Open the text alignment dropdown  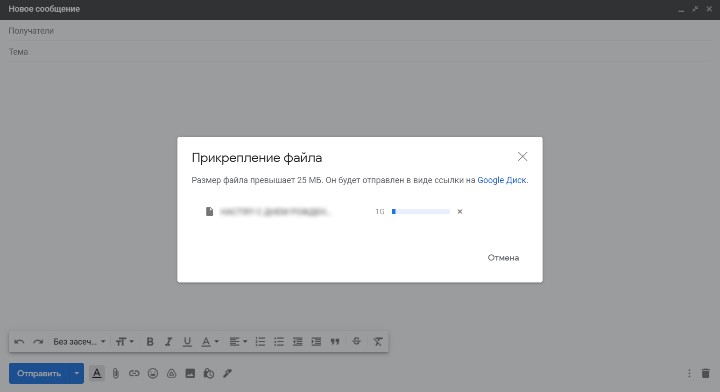pyautogui.click(x=238, y=342)
